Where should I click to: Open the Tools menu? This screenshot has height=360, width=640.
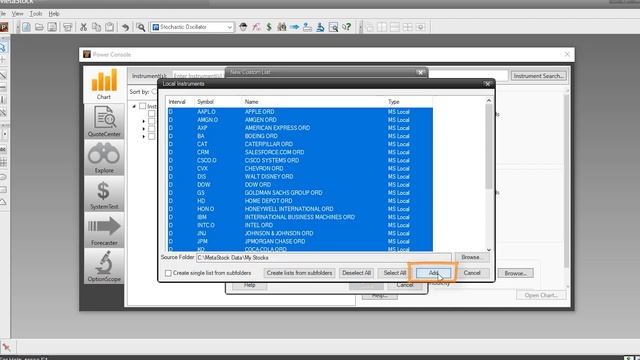tap(36, 13)
